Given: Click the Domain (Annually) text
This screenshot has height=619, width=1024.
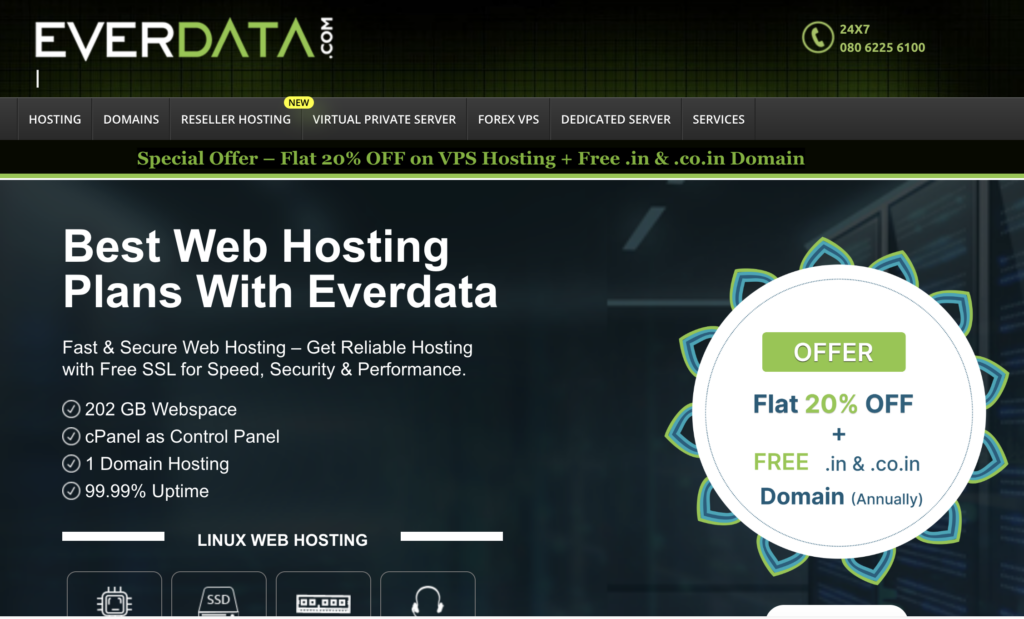Looking at the screenshot, I should [x=841, y=497].
